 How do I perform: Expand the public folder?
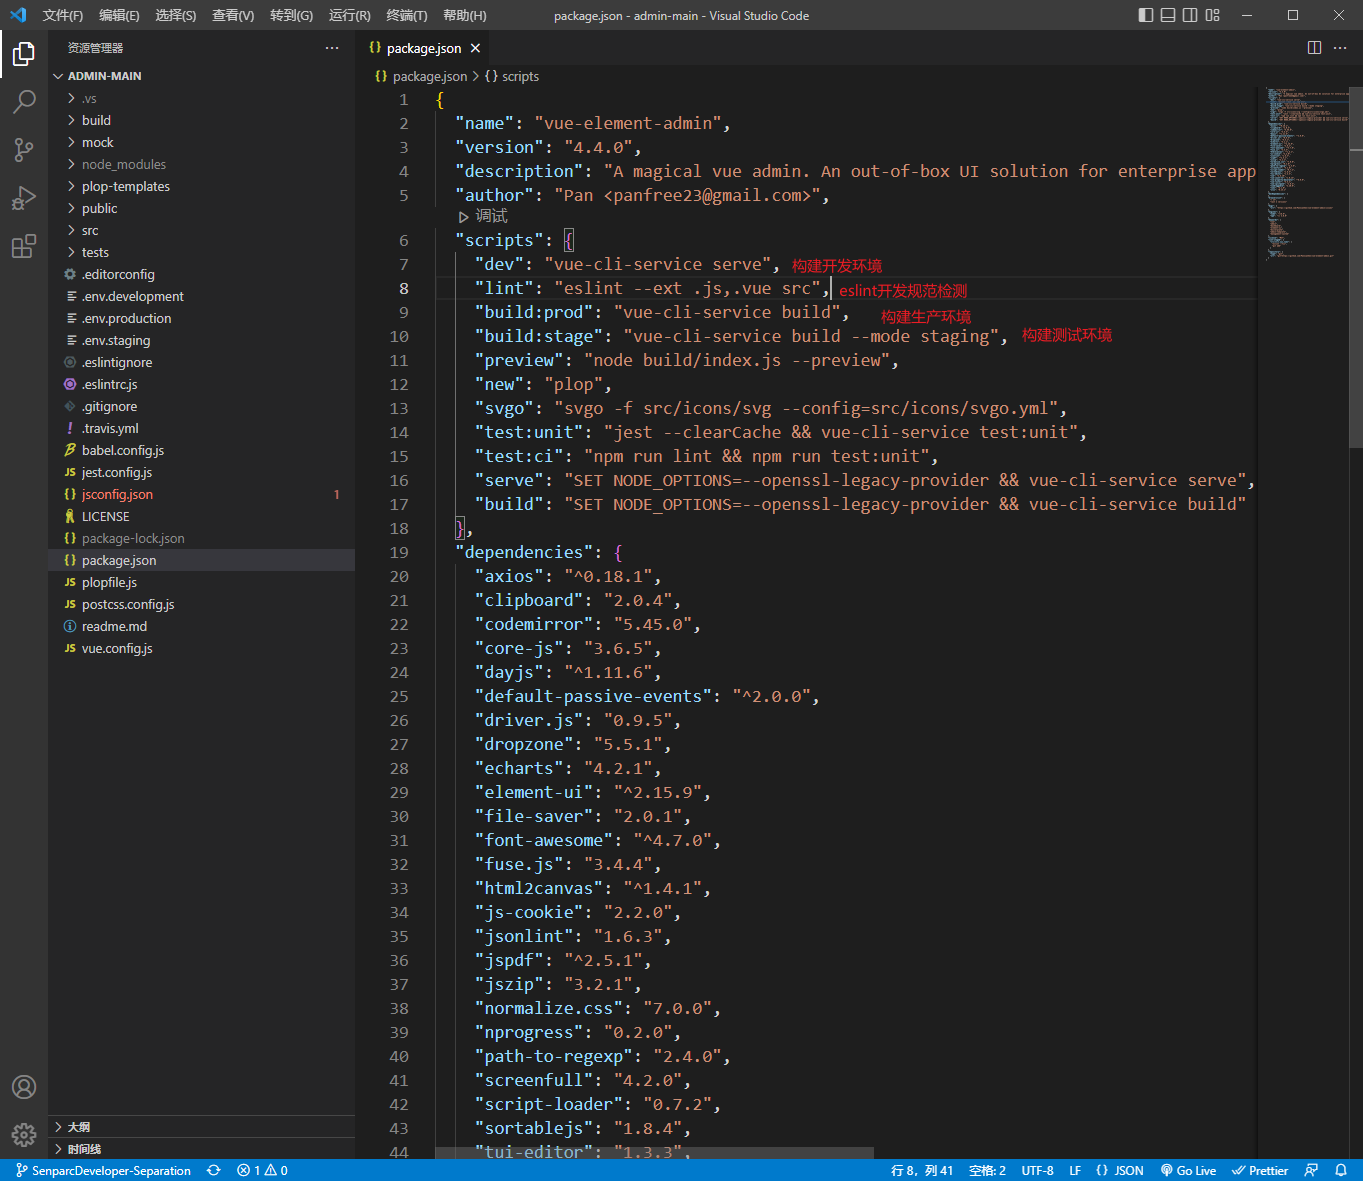pyautogui.click(x=201, y=208)
